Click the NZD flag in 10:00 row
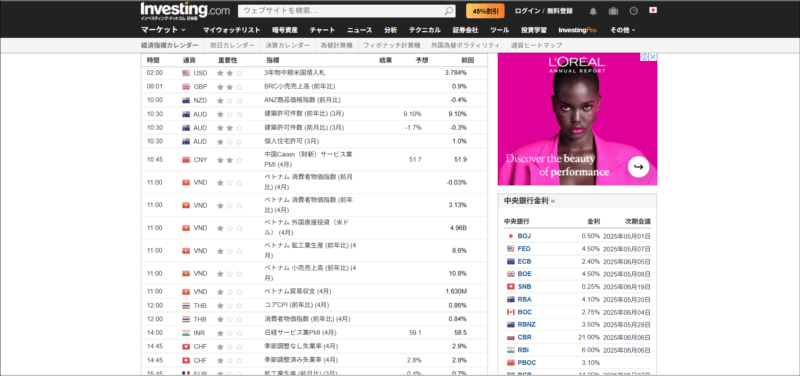The width and height of the screenshot is (800, 376). click(186, 101)
